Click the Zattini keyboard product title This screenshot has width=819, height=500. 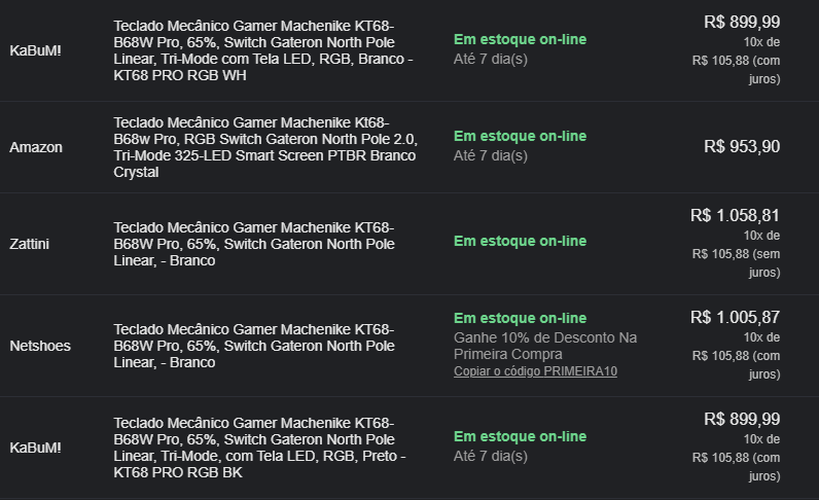254,244
